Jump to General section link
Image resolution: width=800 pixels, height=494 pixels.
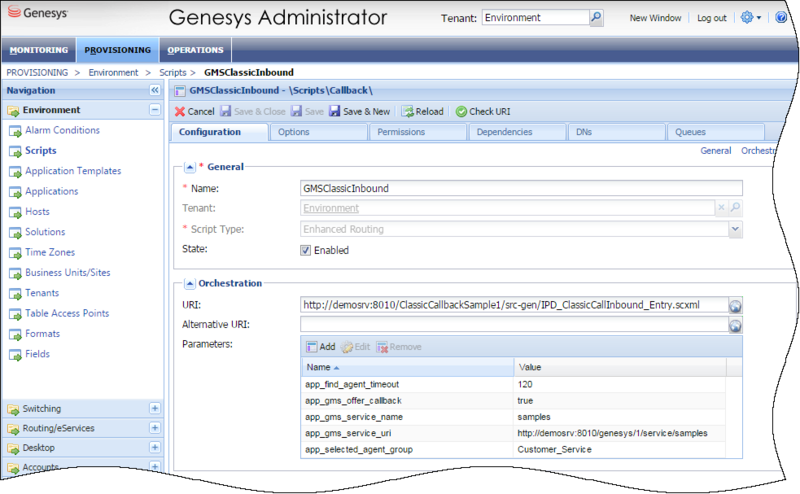coord(715,151)
